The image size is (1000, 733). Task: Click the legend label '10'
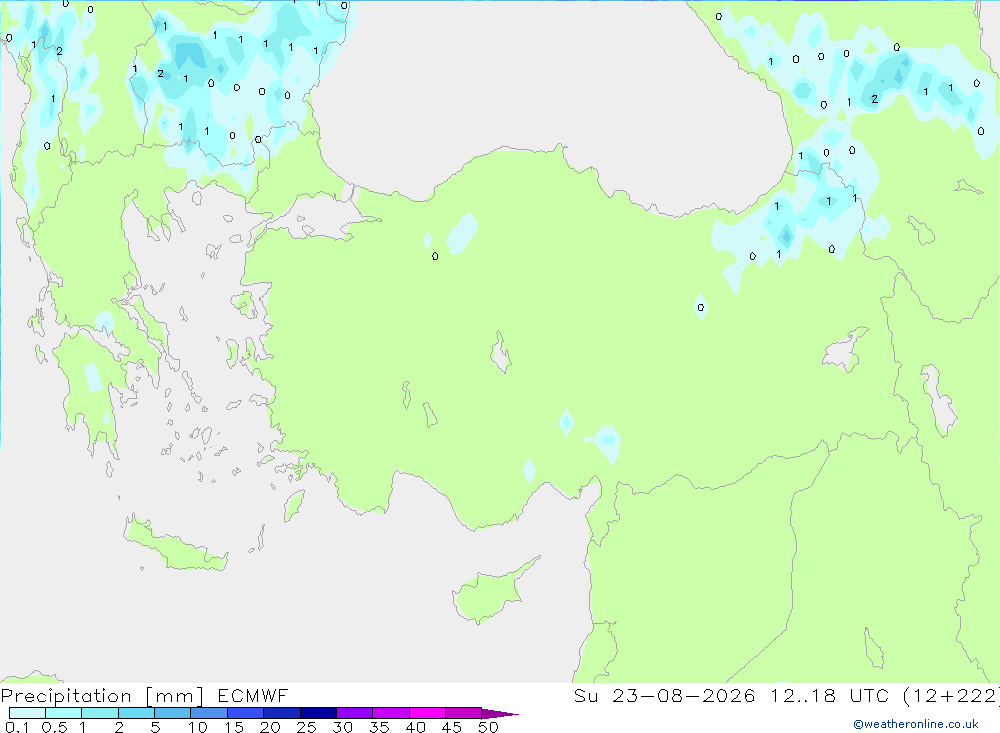coord(198,727)
